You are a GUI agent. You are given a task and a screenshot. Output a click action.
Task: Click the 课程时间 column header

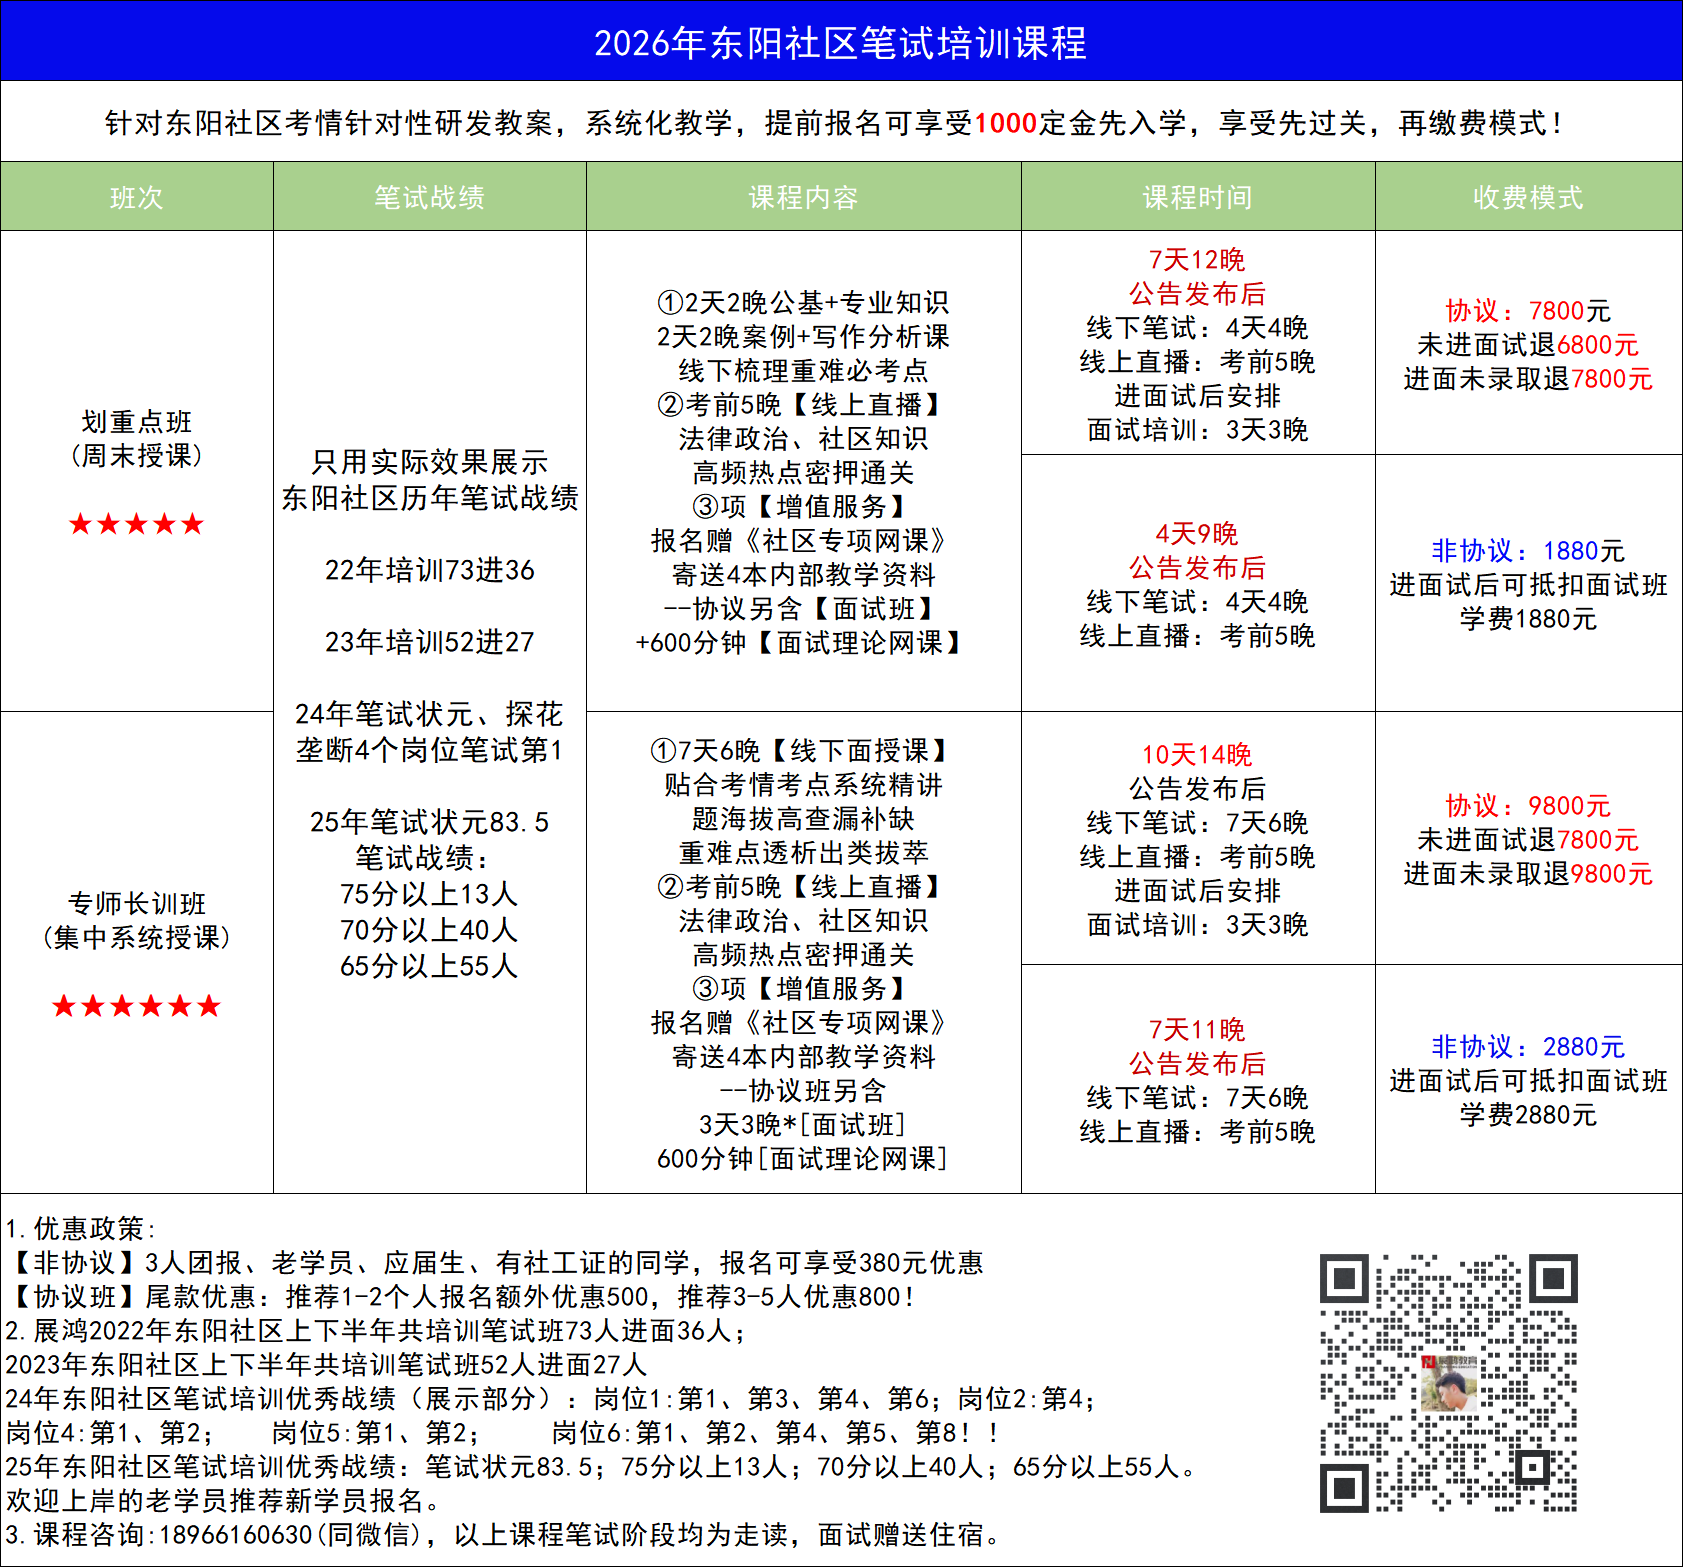tap(1197, 197)
